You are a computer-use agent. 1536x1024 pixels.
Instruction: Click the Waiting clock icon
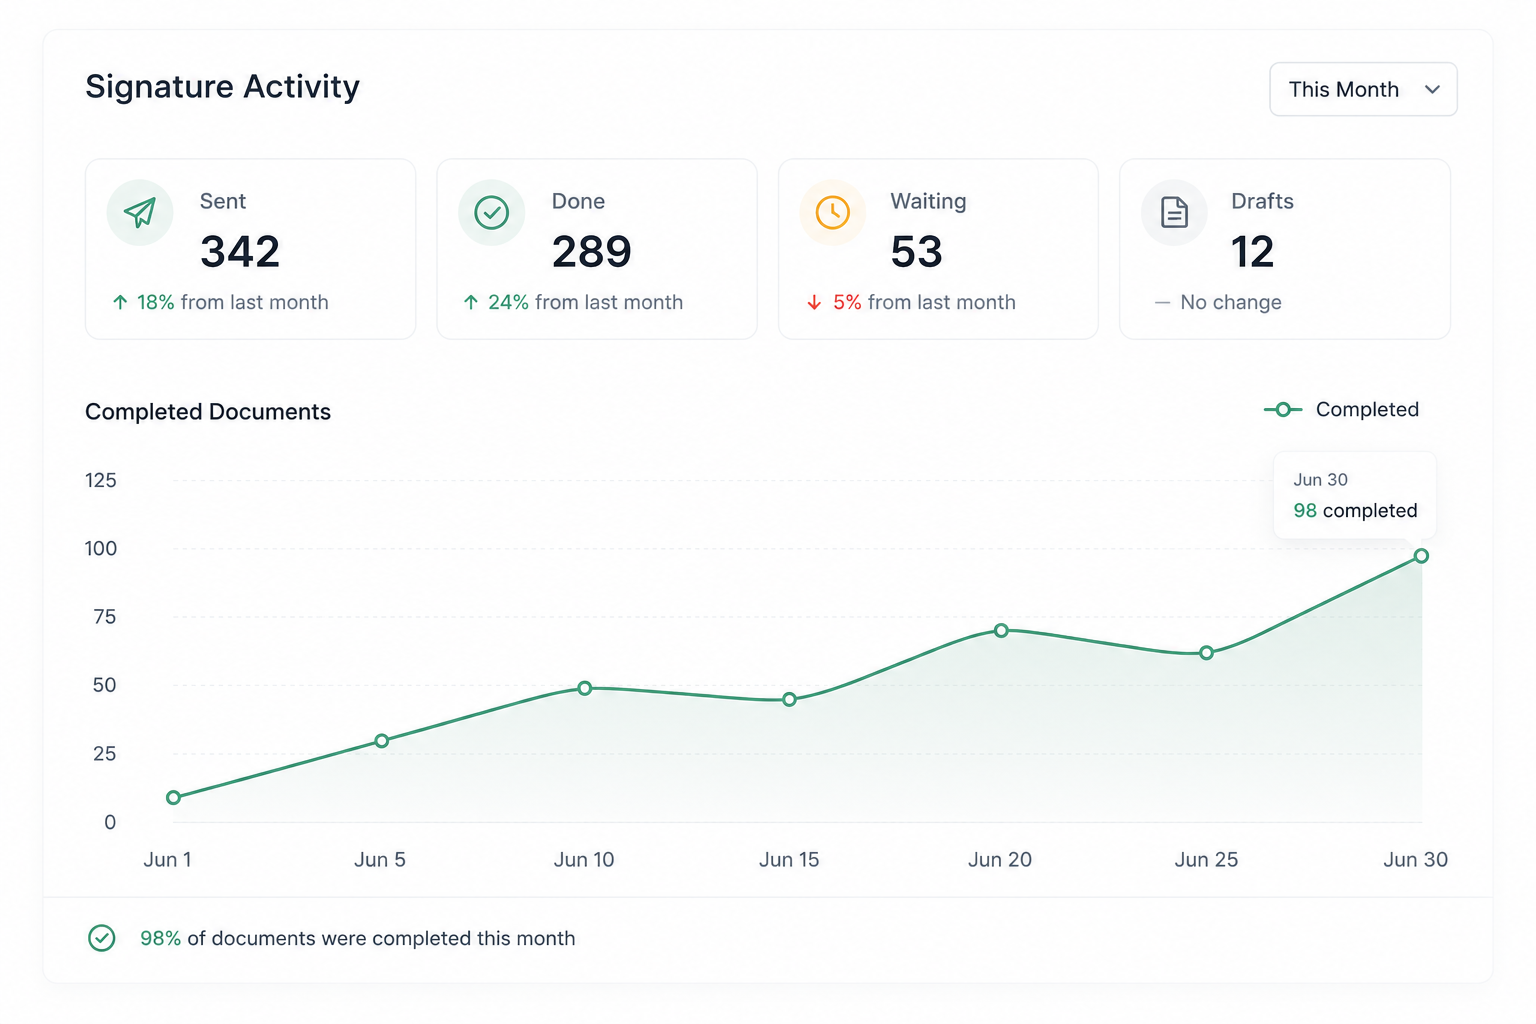[x=832, y=212]
